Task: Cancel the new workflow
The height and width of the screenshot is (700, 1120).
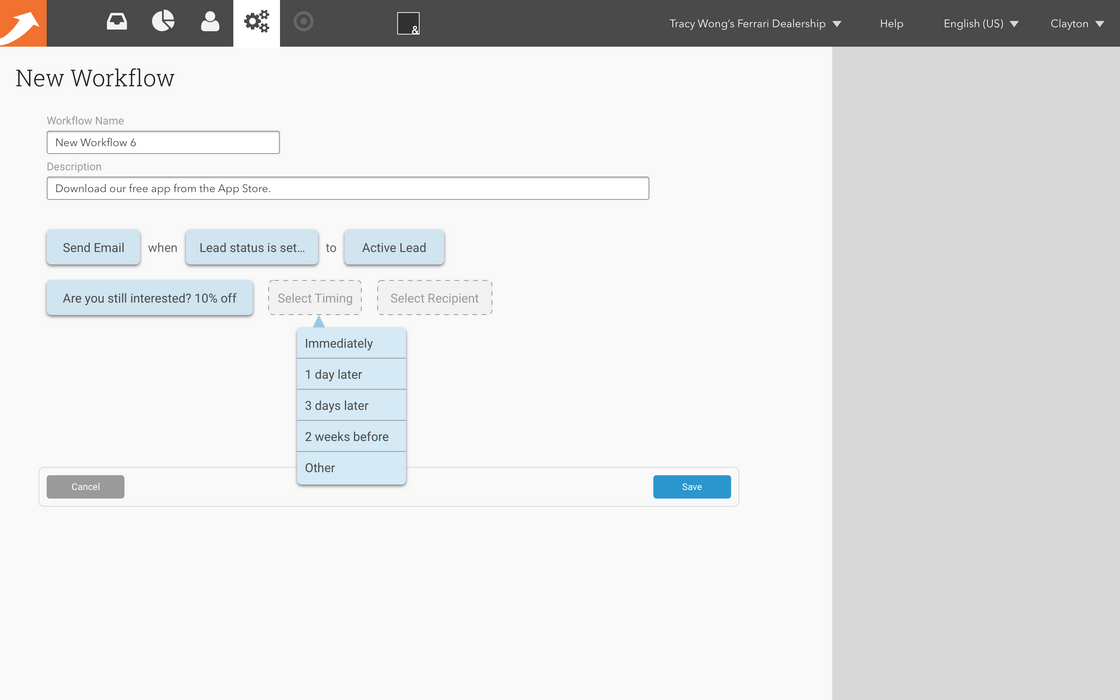Action: (85, 487)
